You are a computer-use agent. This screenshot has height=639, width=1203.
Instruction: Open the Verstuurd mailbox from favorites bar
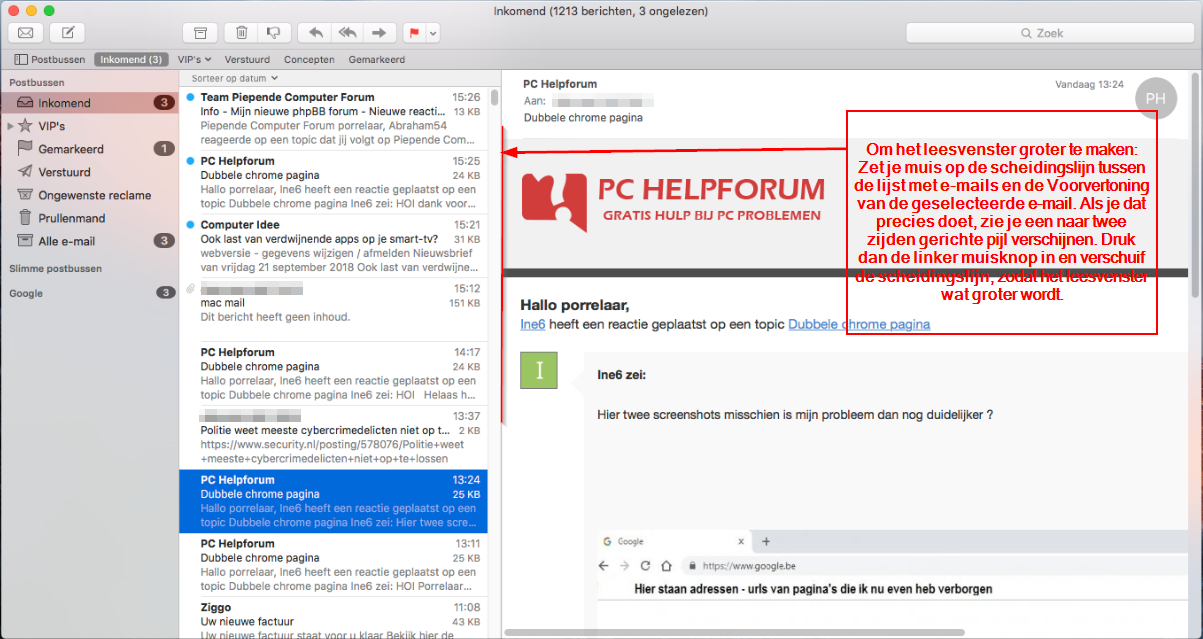[248, 59]
